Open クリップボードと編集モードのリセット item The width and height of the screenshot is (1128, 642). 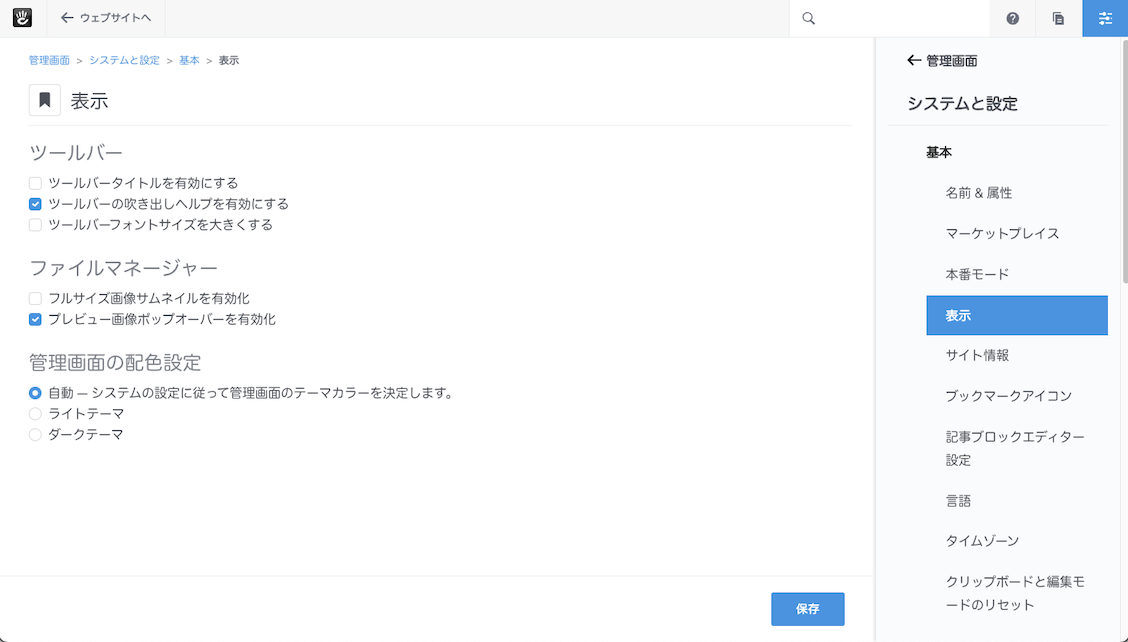click(x=1015, y=593)
